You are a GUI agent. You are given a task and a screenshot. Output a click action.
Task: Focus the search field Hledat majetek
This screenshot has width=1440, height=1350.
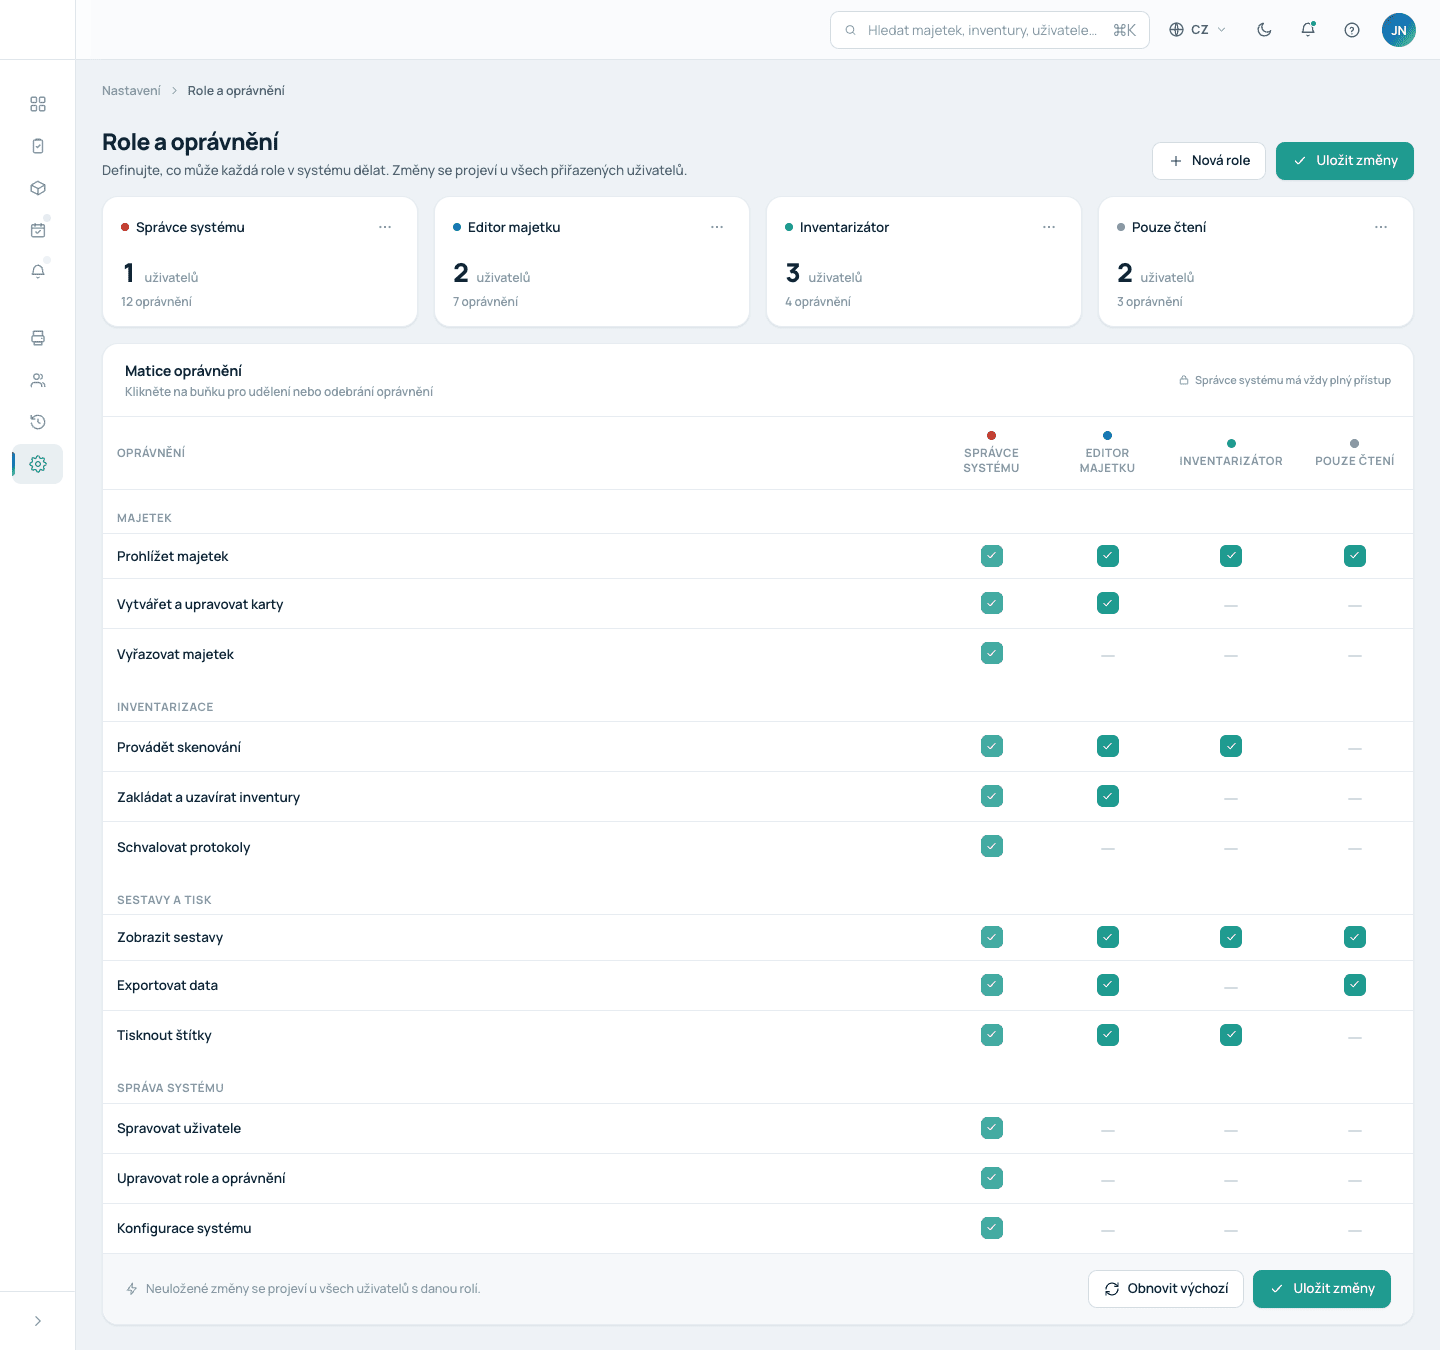click(x=990, y=30)
